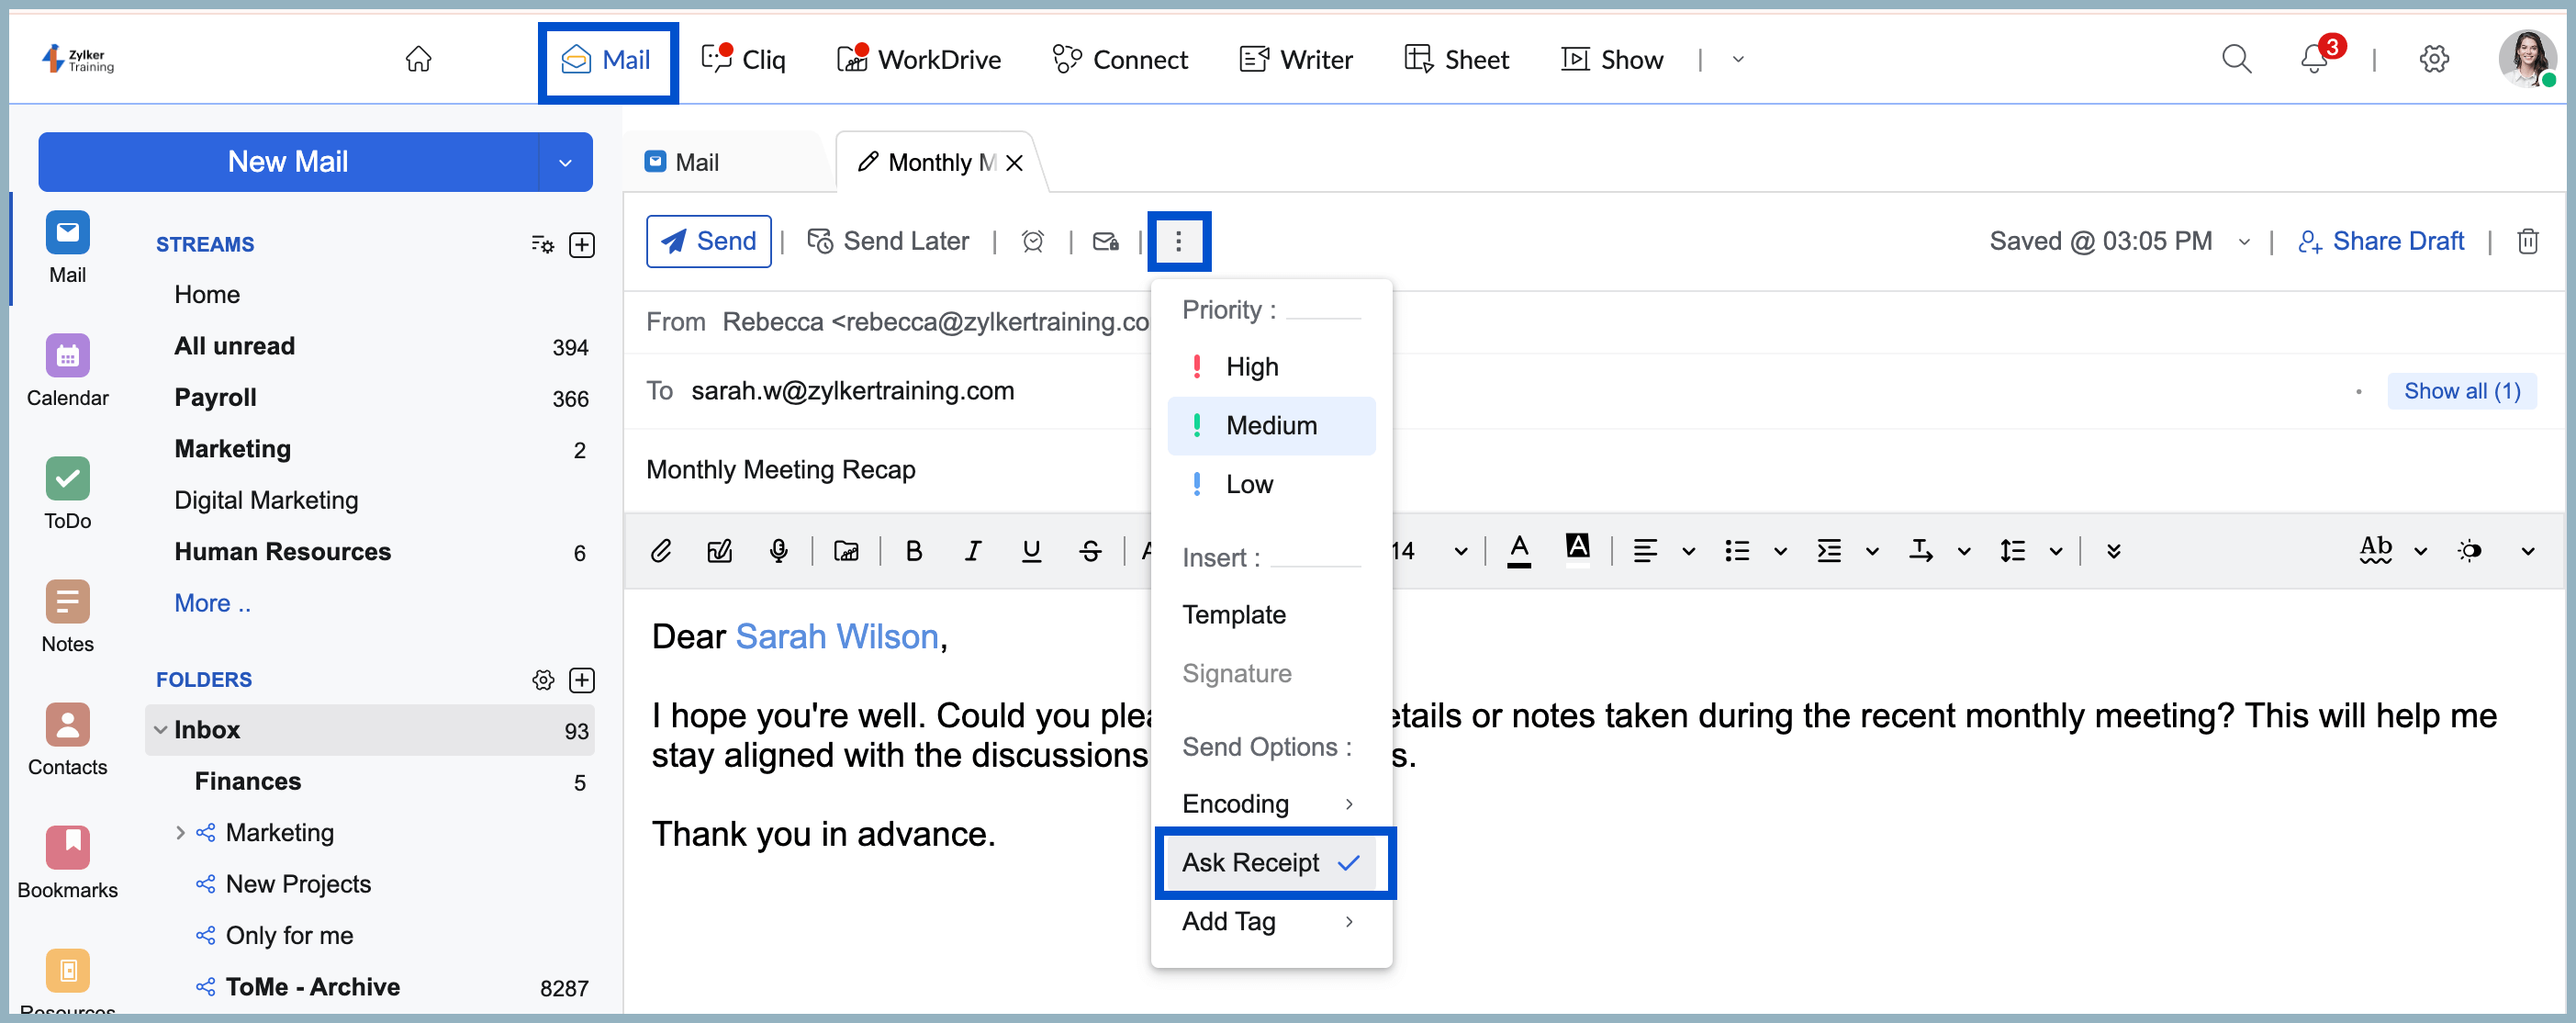Delete draft using trash icon
2576x1023 pixels.
pyautogui.click(x=2527, y=241)
